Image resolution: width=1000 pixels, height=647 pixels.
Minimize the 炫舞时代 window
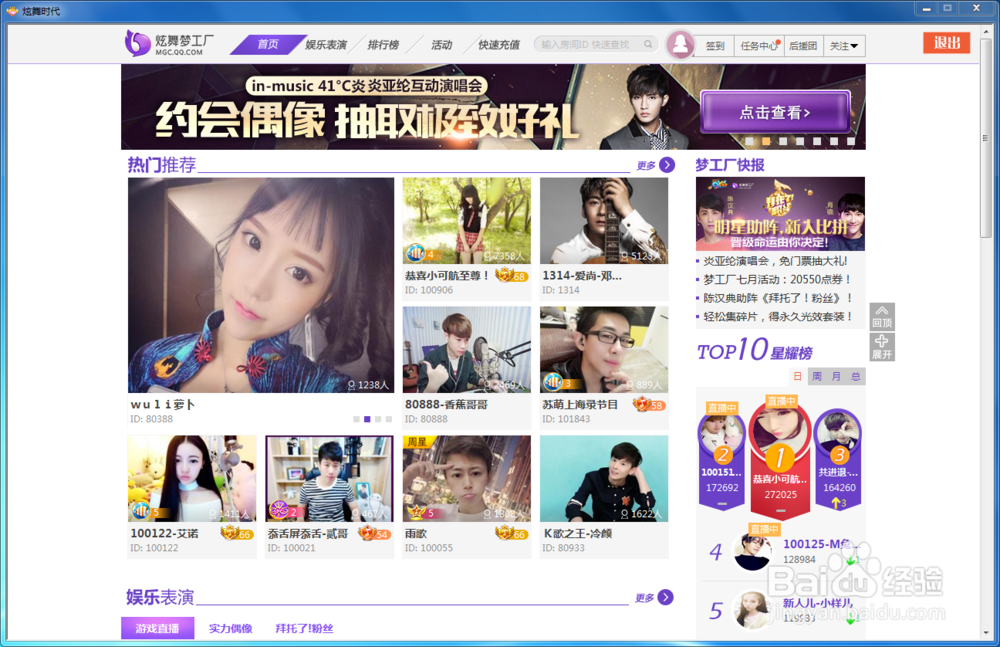[926, 9]
